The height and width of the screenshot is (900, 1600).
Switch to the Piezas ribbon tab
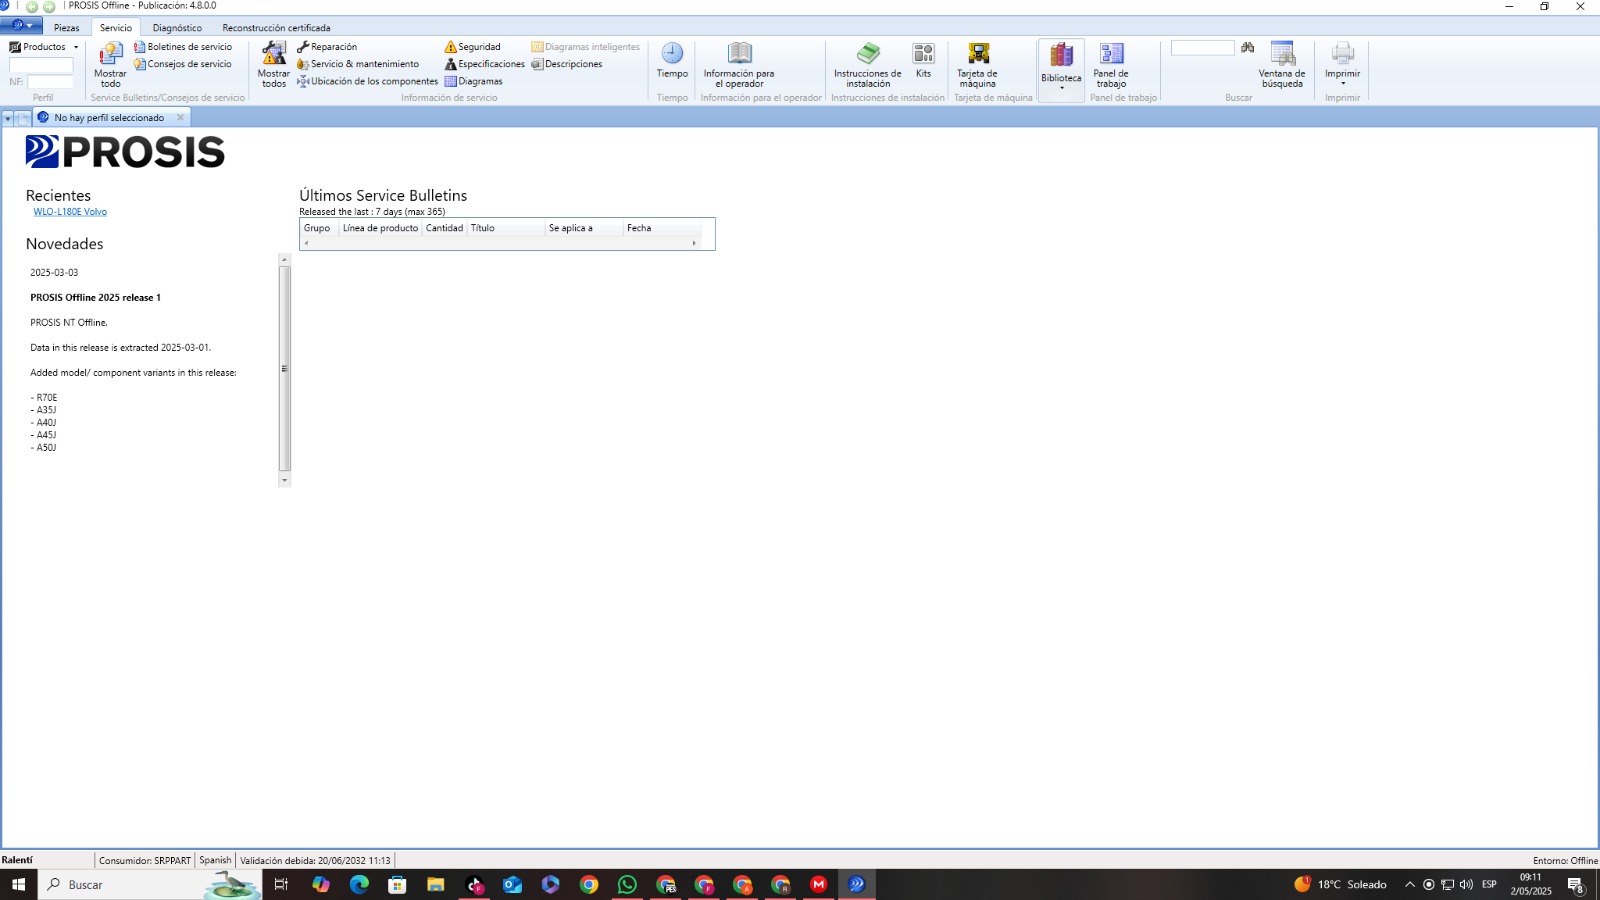(x=67, y=28)
